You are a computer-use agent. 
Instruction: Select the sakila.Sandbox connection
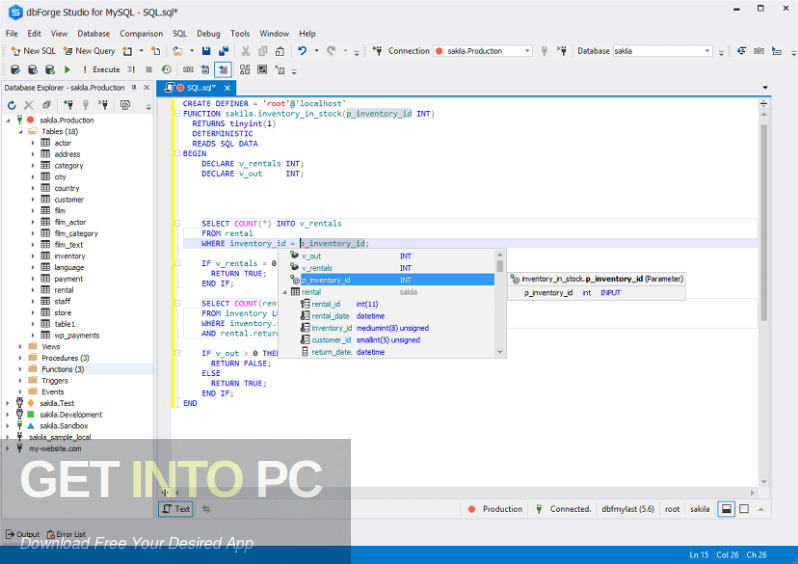[x=64, y=426]
